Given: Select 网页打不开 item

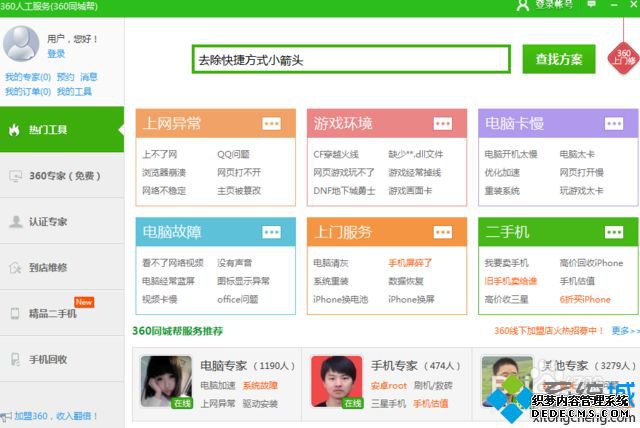Looking at the screenshot, I should coord(239,173).
